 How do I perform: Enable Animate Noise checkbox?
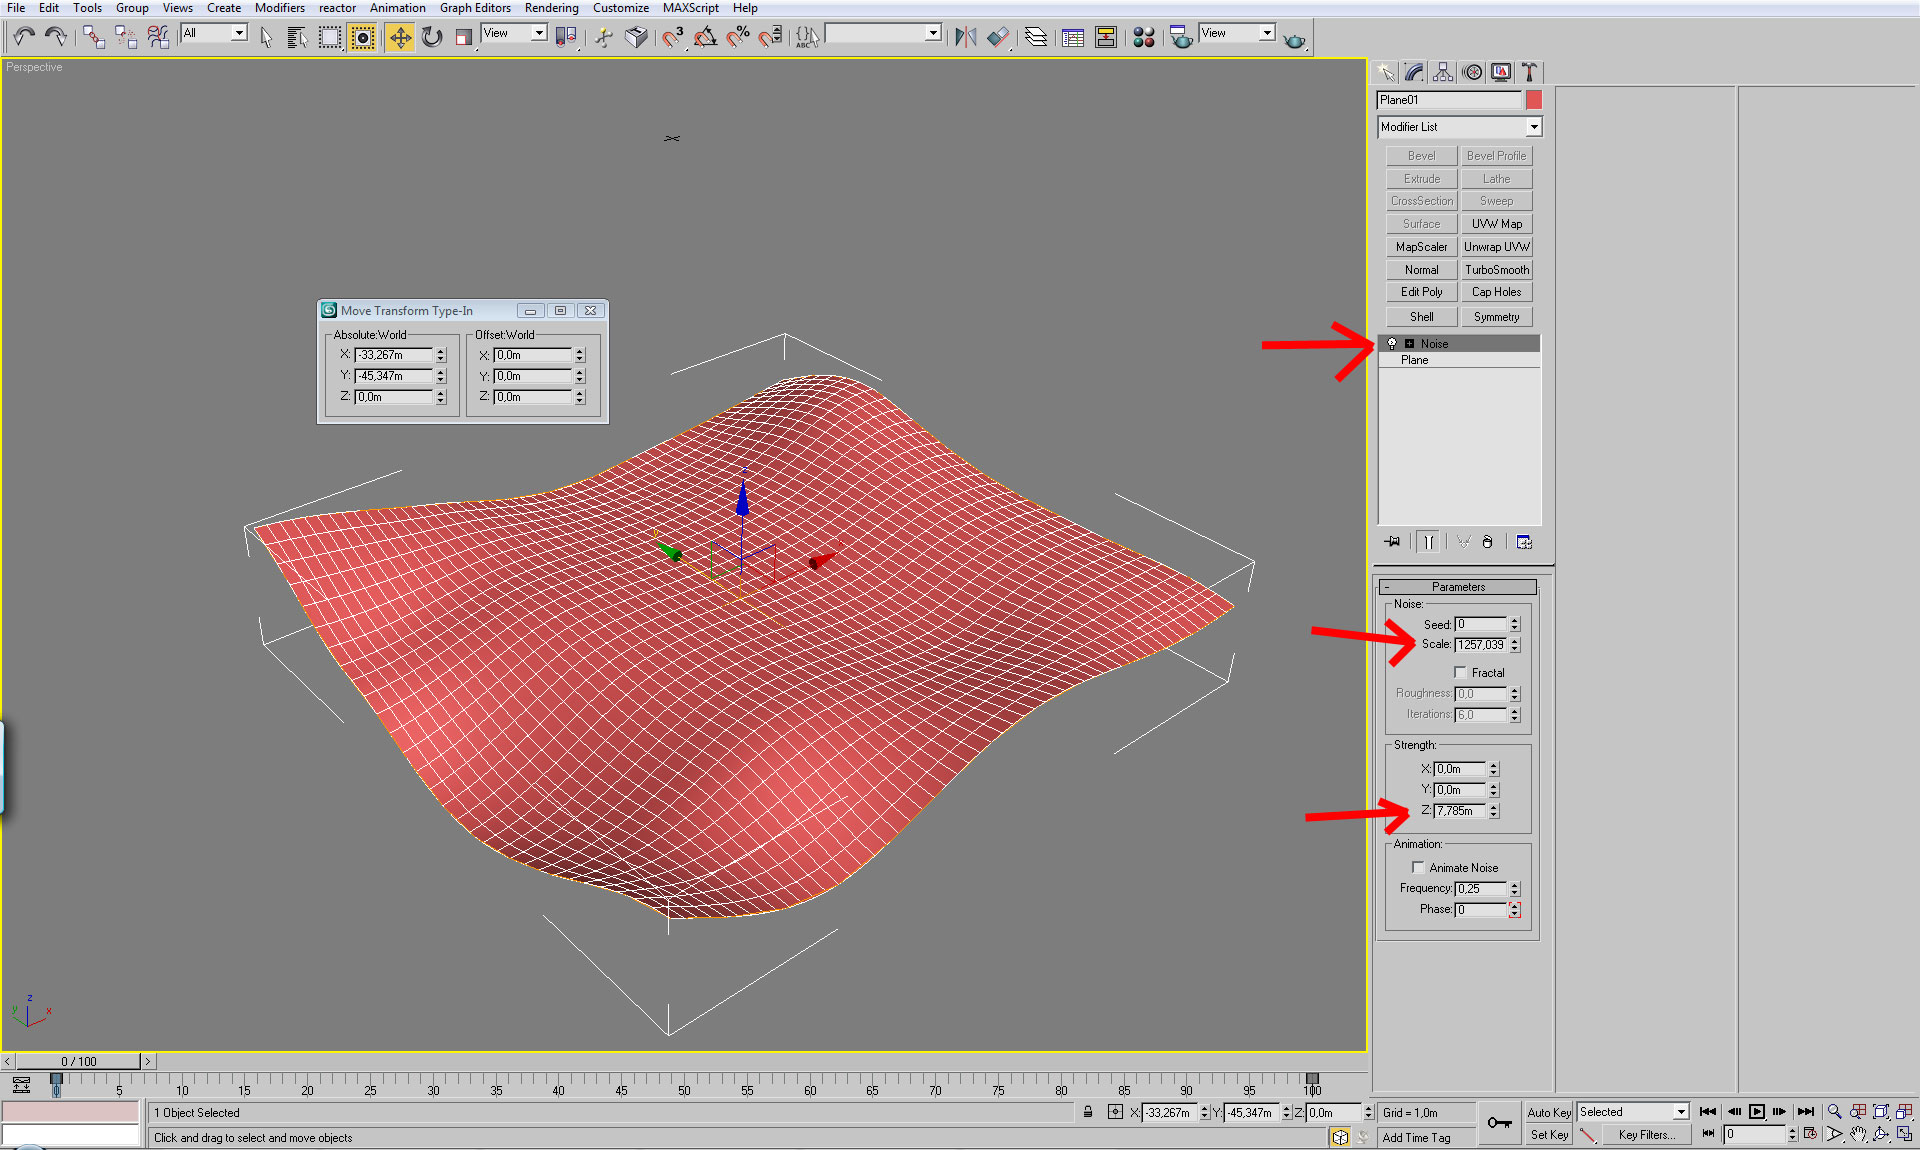pyautogui.click(x=1418, y=868)
